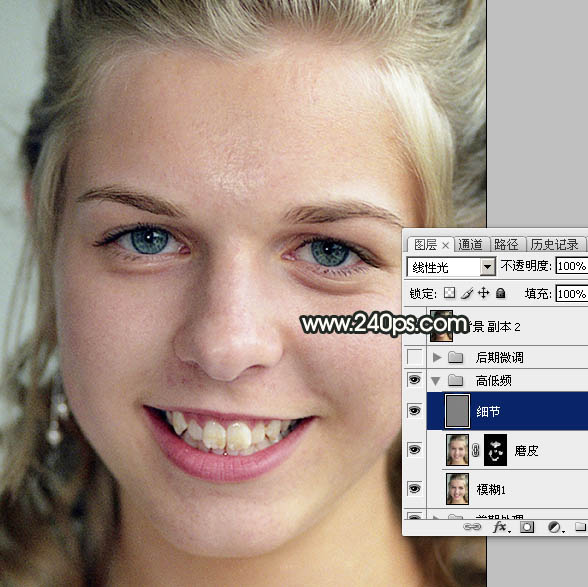Hide the 磨皮 layer via eye icon
The width and height of the screenshot is (588, 587).
coord(415,449)
